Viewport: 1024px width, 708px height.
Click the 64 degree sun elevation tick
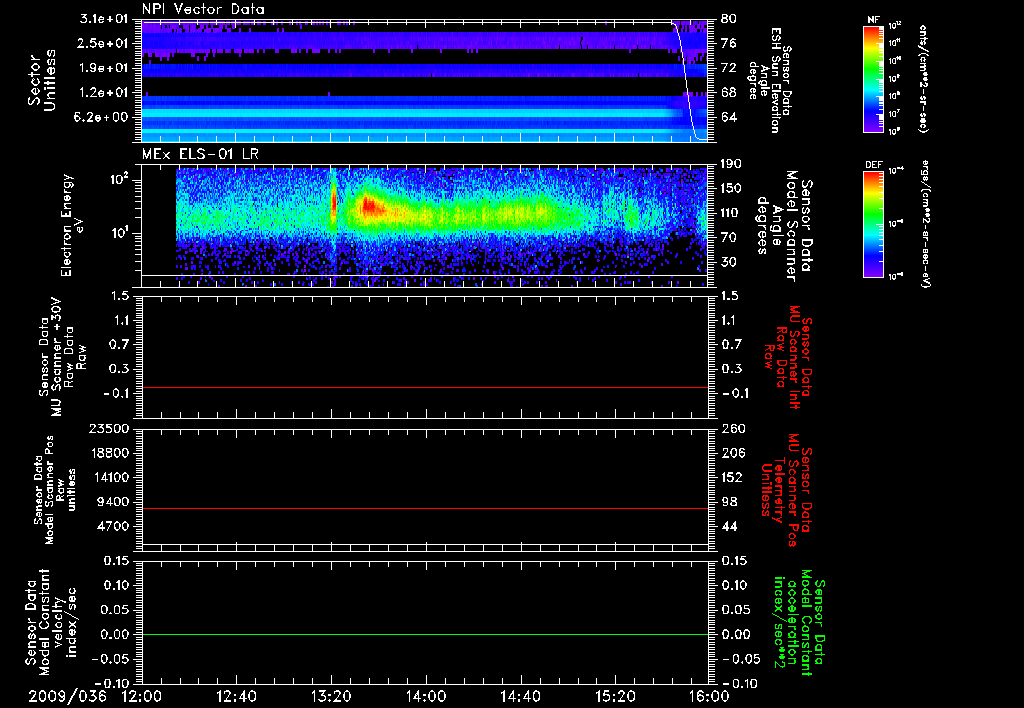[729, 117]
